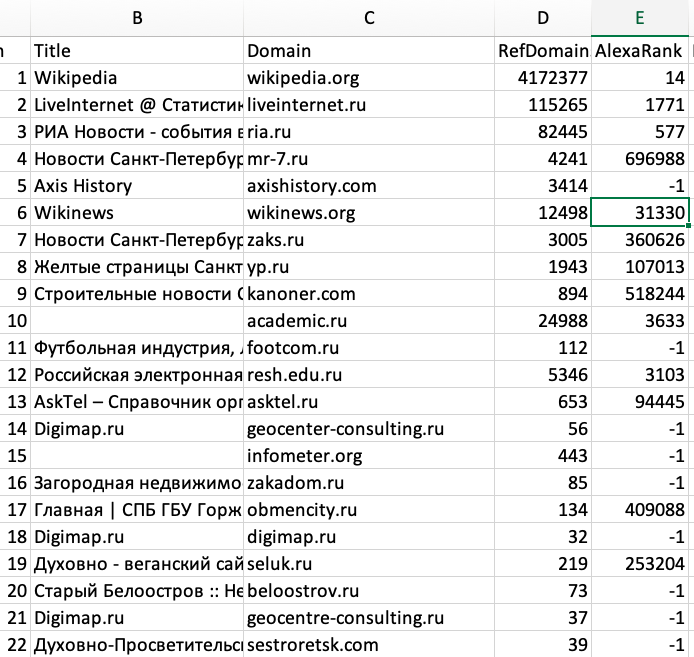Select cell with value 360626
This screenshot has height=657, width=694.
point(640,240)
